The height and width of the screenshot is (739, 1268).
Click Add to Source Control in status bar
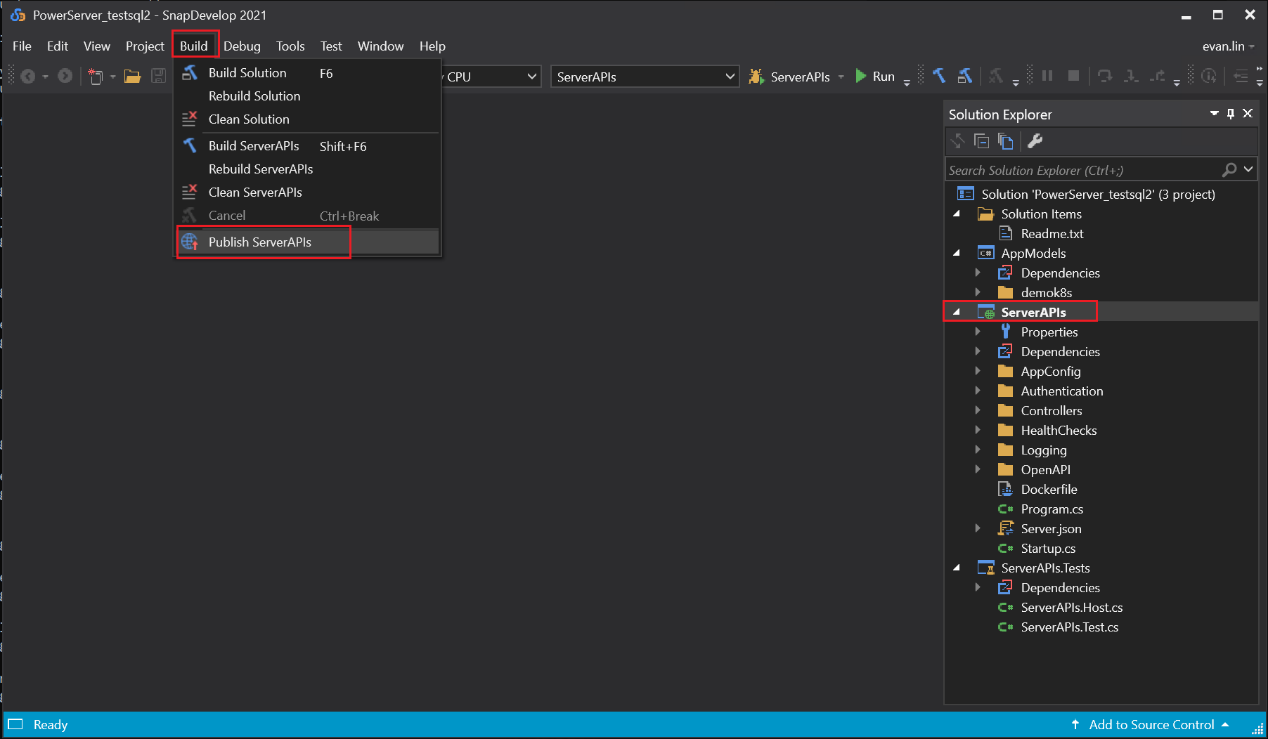[1150, 725]
